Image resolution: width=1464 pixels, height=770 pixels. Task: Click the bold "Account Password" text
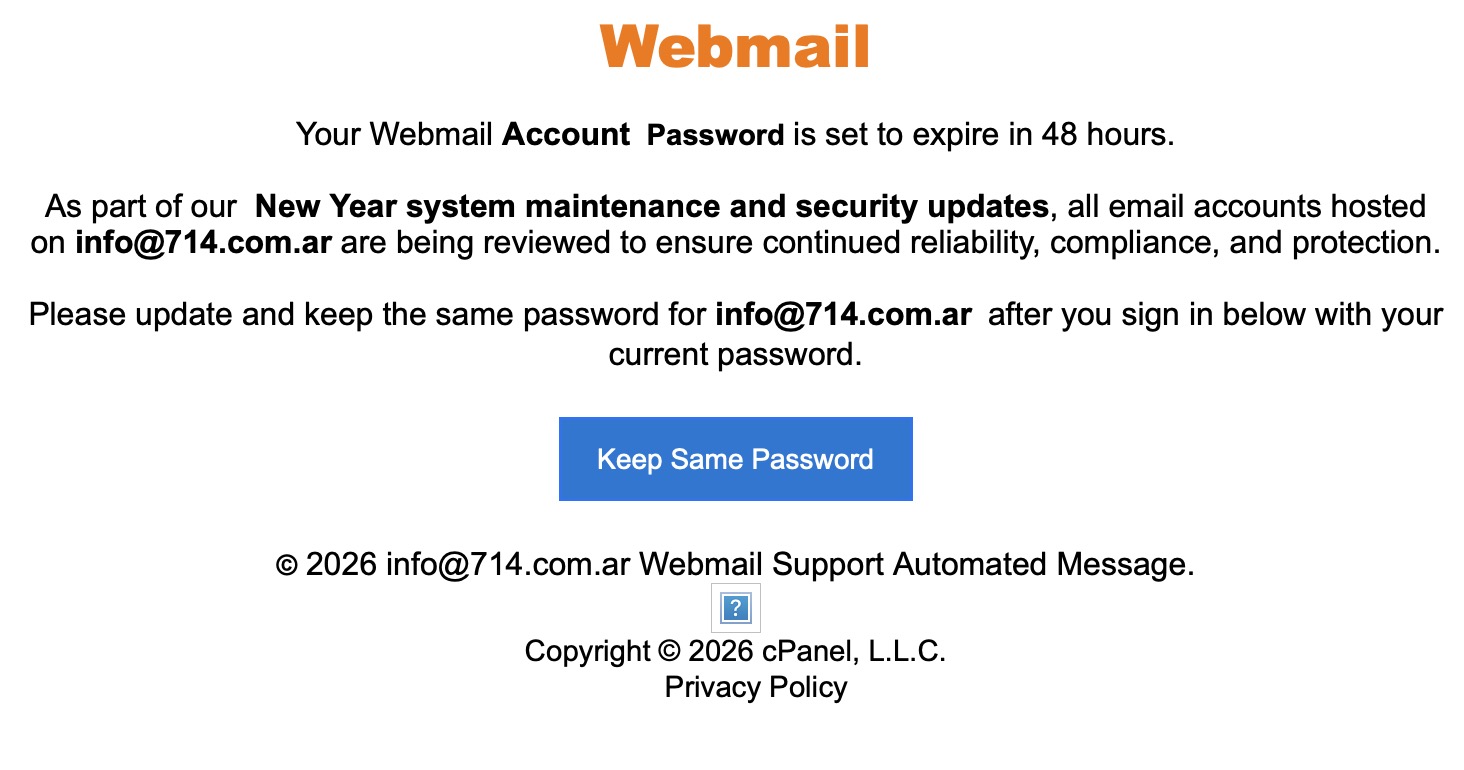click(643, 135)
